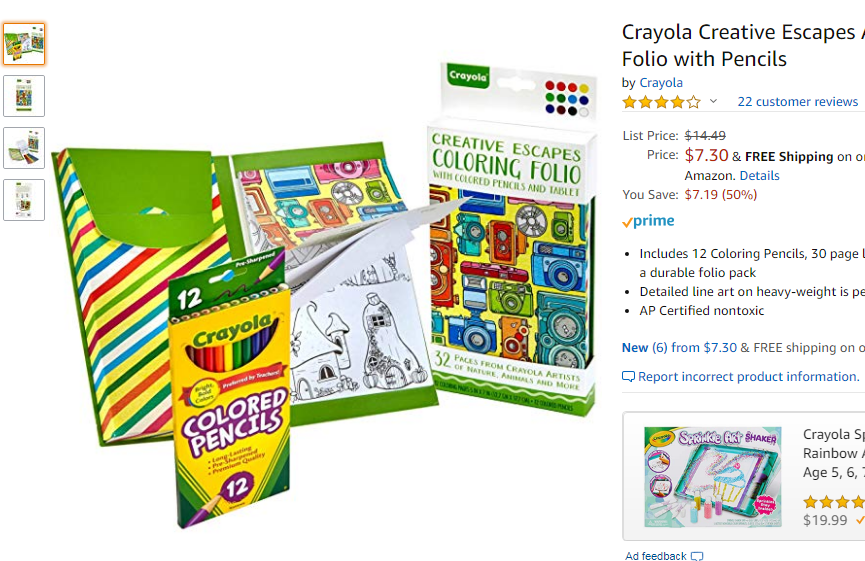Click the Ad feedback link
The width and height of the screenshot is (865, 561).
[656, 555]
